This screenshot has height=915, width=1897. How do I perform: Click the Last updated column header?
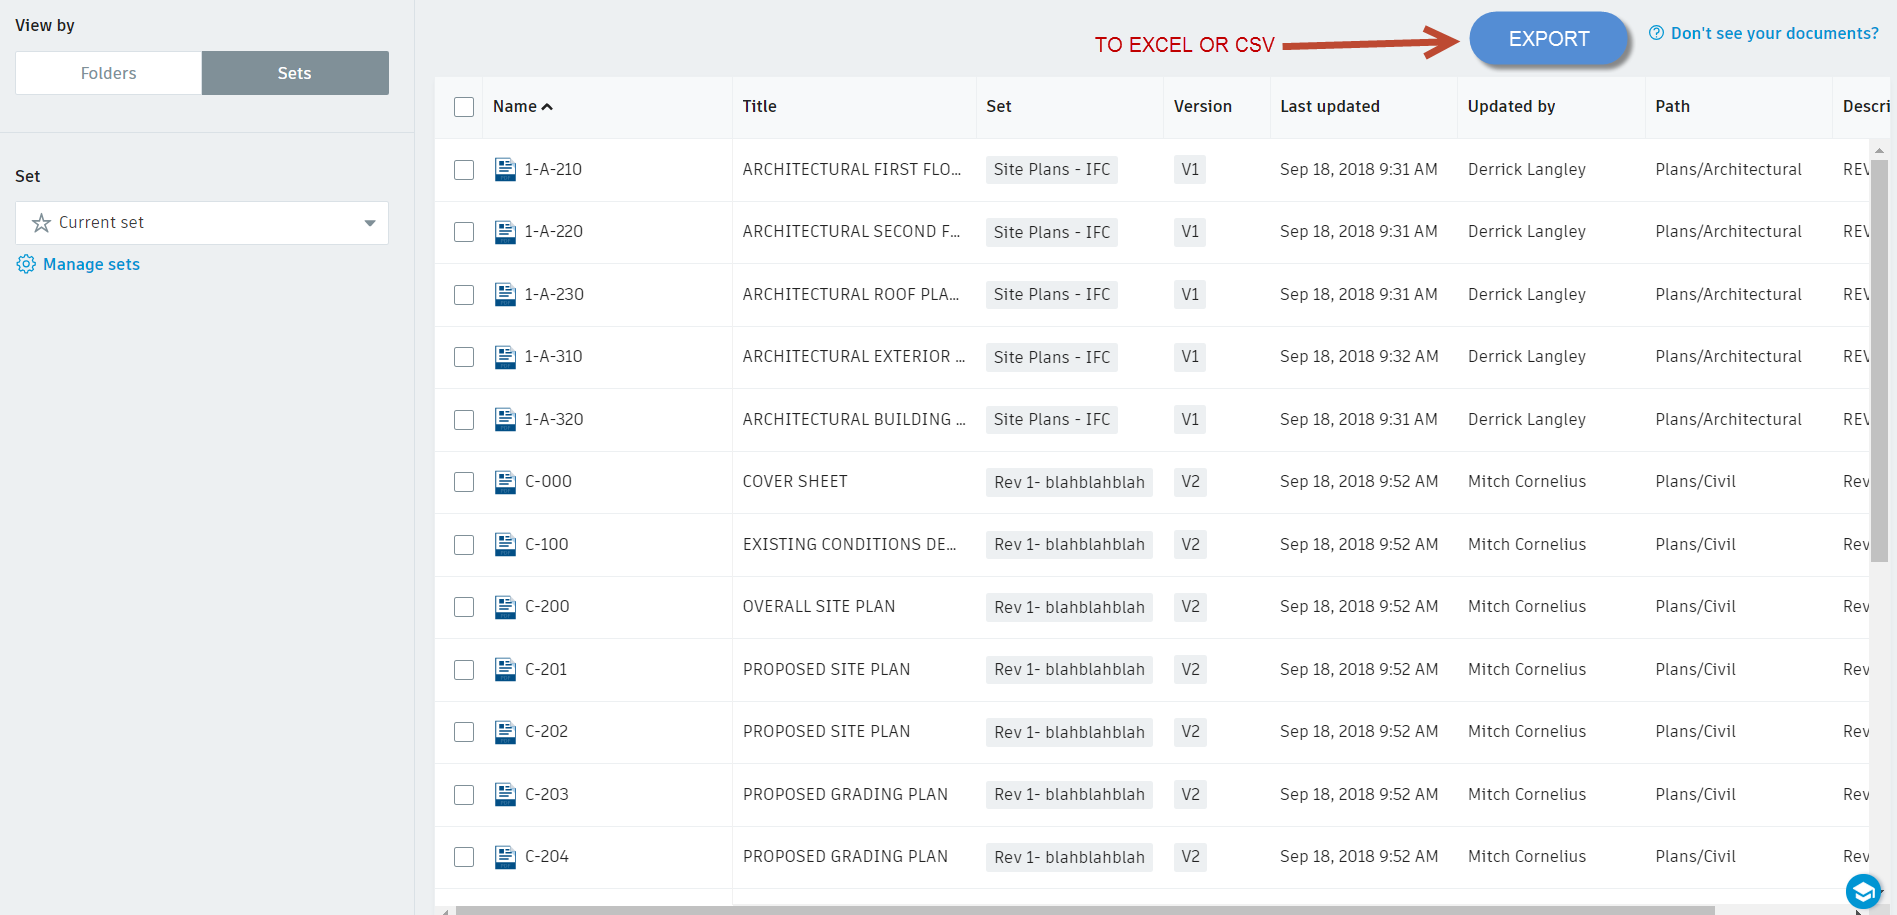coord(1329,106)
